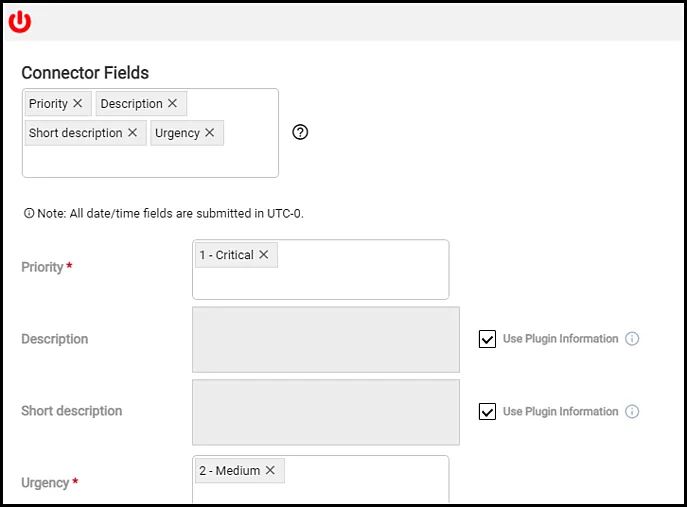Viewport: 687px width, 507px height.
Task: Remove the Priority tag from Connector Fields
Action: point(78,103)
